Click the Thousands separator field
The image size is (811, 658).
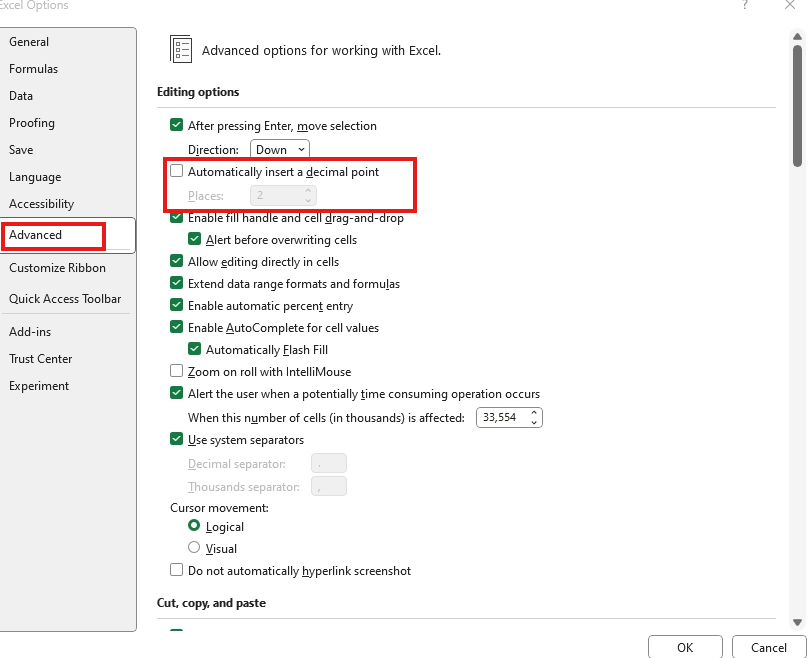[328, 486]
